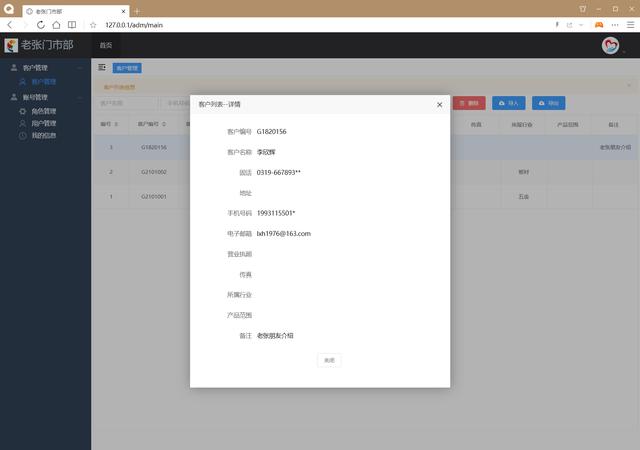Viewport: 640px width, 450px height.
Task: Click the blue import button
Action: click(x=509, y=103)
